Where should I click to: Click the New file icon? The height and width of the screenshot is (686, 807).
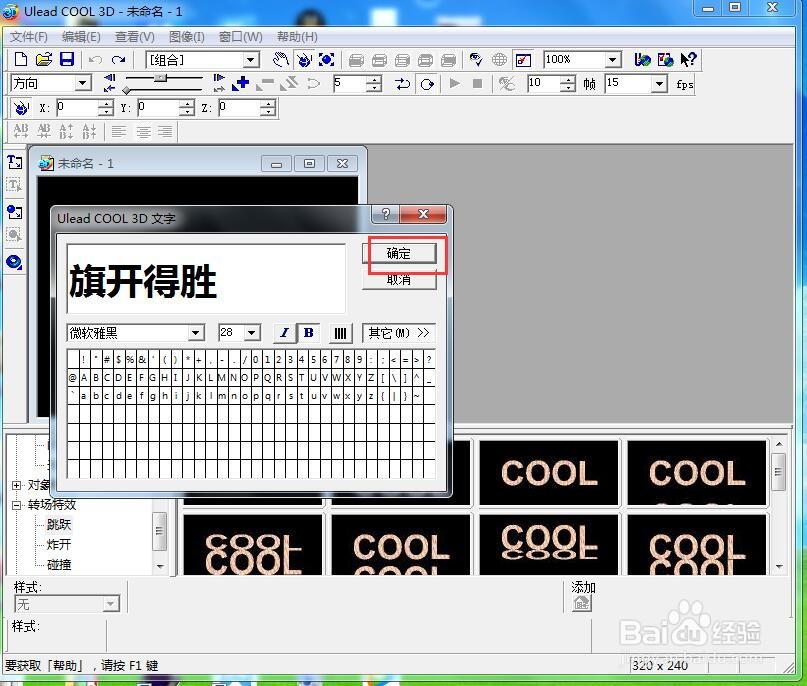coord(21,60)
